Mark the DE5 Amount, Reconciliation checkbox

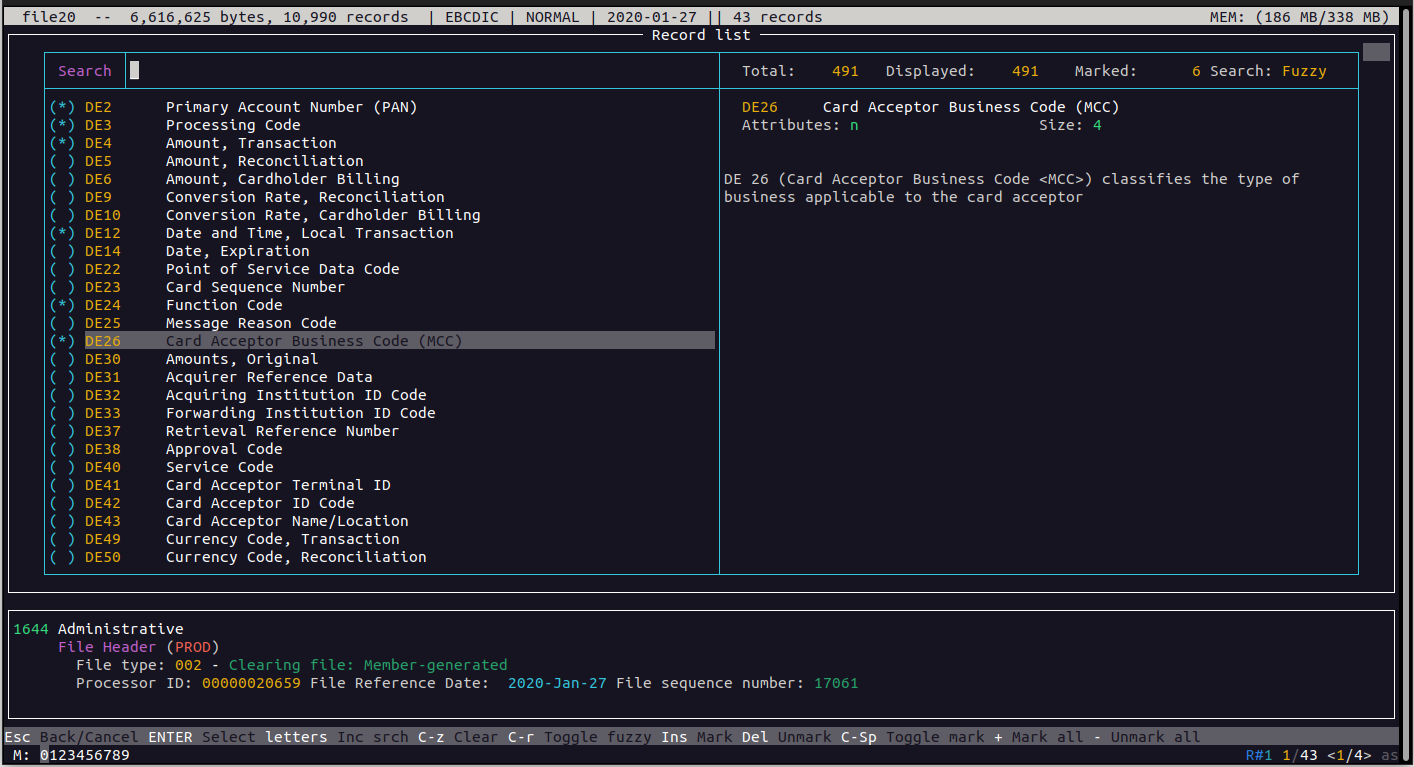[62, 161]
